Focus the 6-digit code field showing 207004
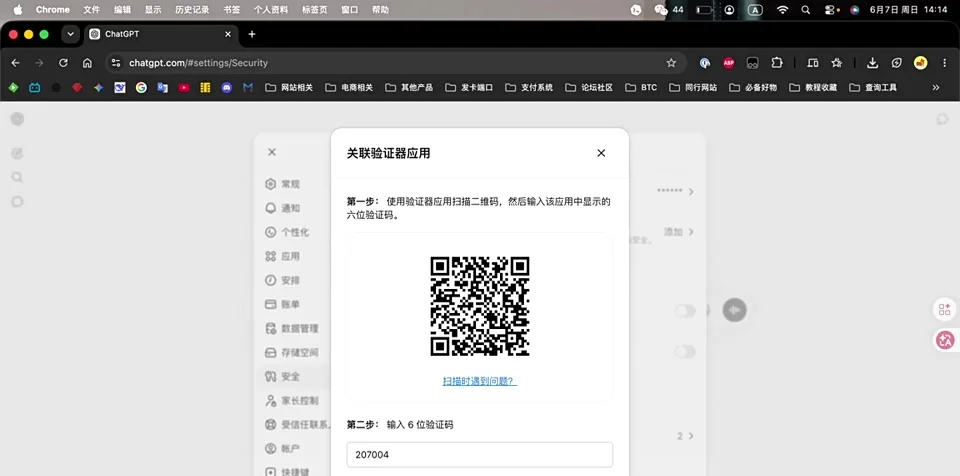Viewport: 960px width, 476px height. [480, 455]
